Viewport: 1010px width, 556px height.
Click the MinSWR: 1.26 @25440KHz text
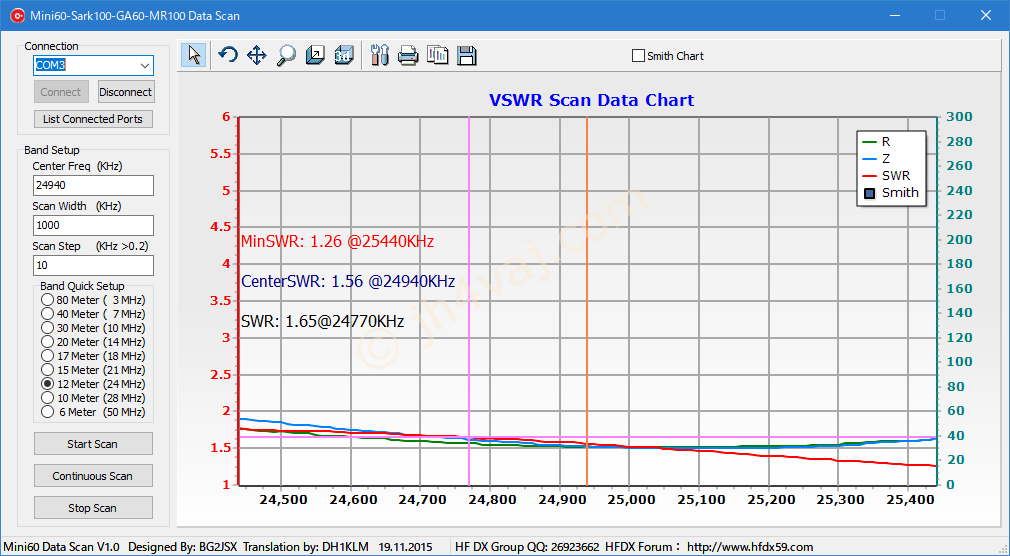338,242
